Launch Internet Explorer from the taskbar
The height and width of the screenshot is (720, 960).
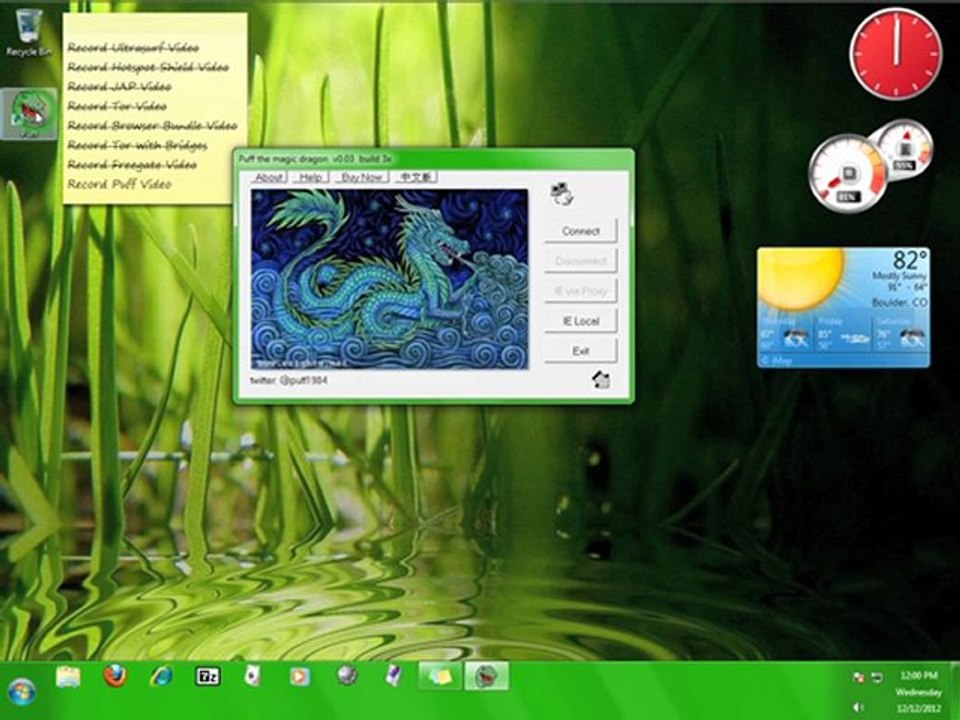161,676
